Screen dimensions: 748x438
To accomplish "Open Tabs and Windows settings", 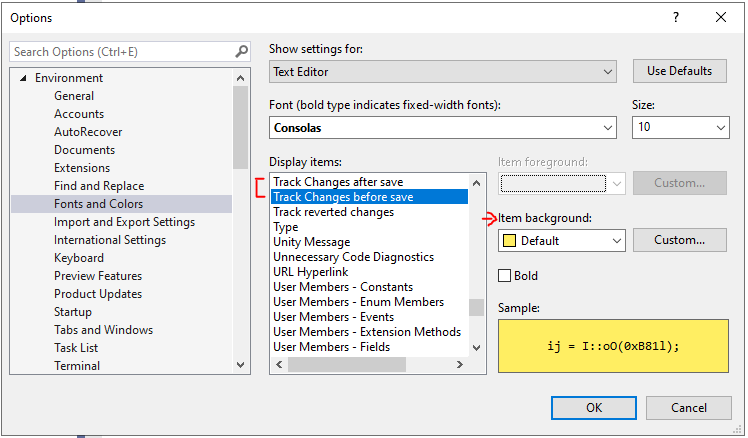I will click(103, 330).
